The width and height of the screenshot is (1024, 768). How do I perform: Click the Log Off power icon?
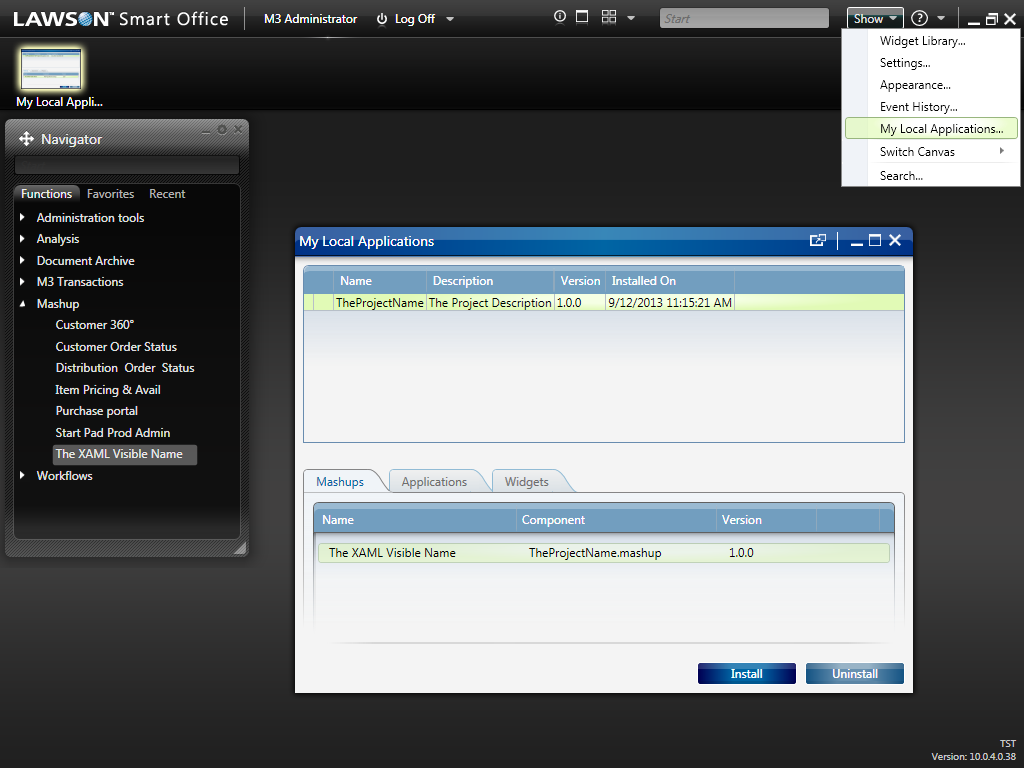[x=382, y=19]
